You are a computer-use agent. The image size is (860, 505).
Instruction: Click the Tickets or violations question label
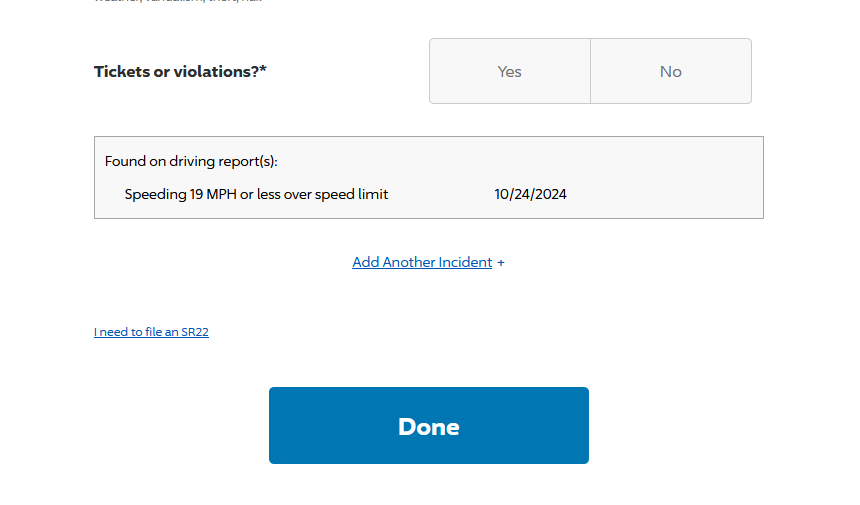180,71
